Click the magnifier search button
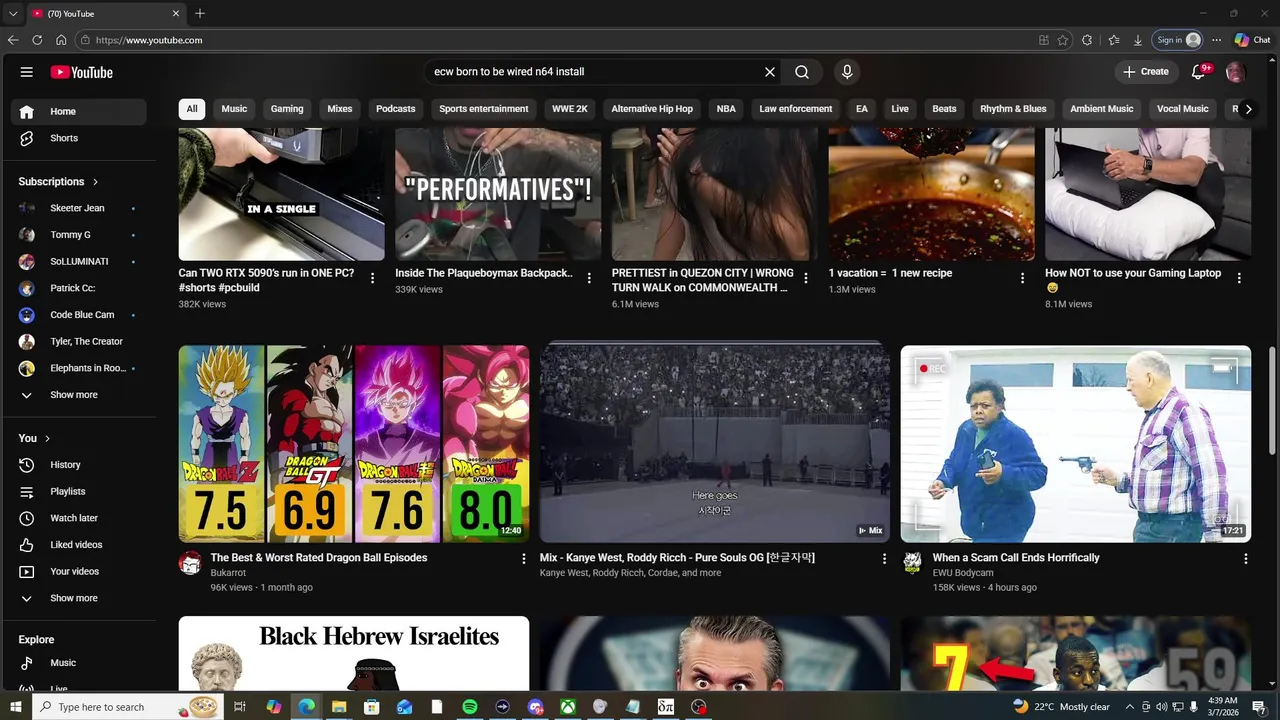Screen dimensions: 1280x720 click(x=802, y=72)
